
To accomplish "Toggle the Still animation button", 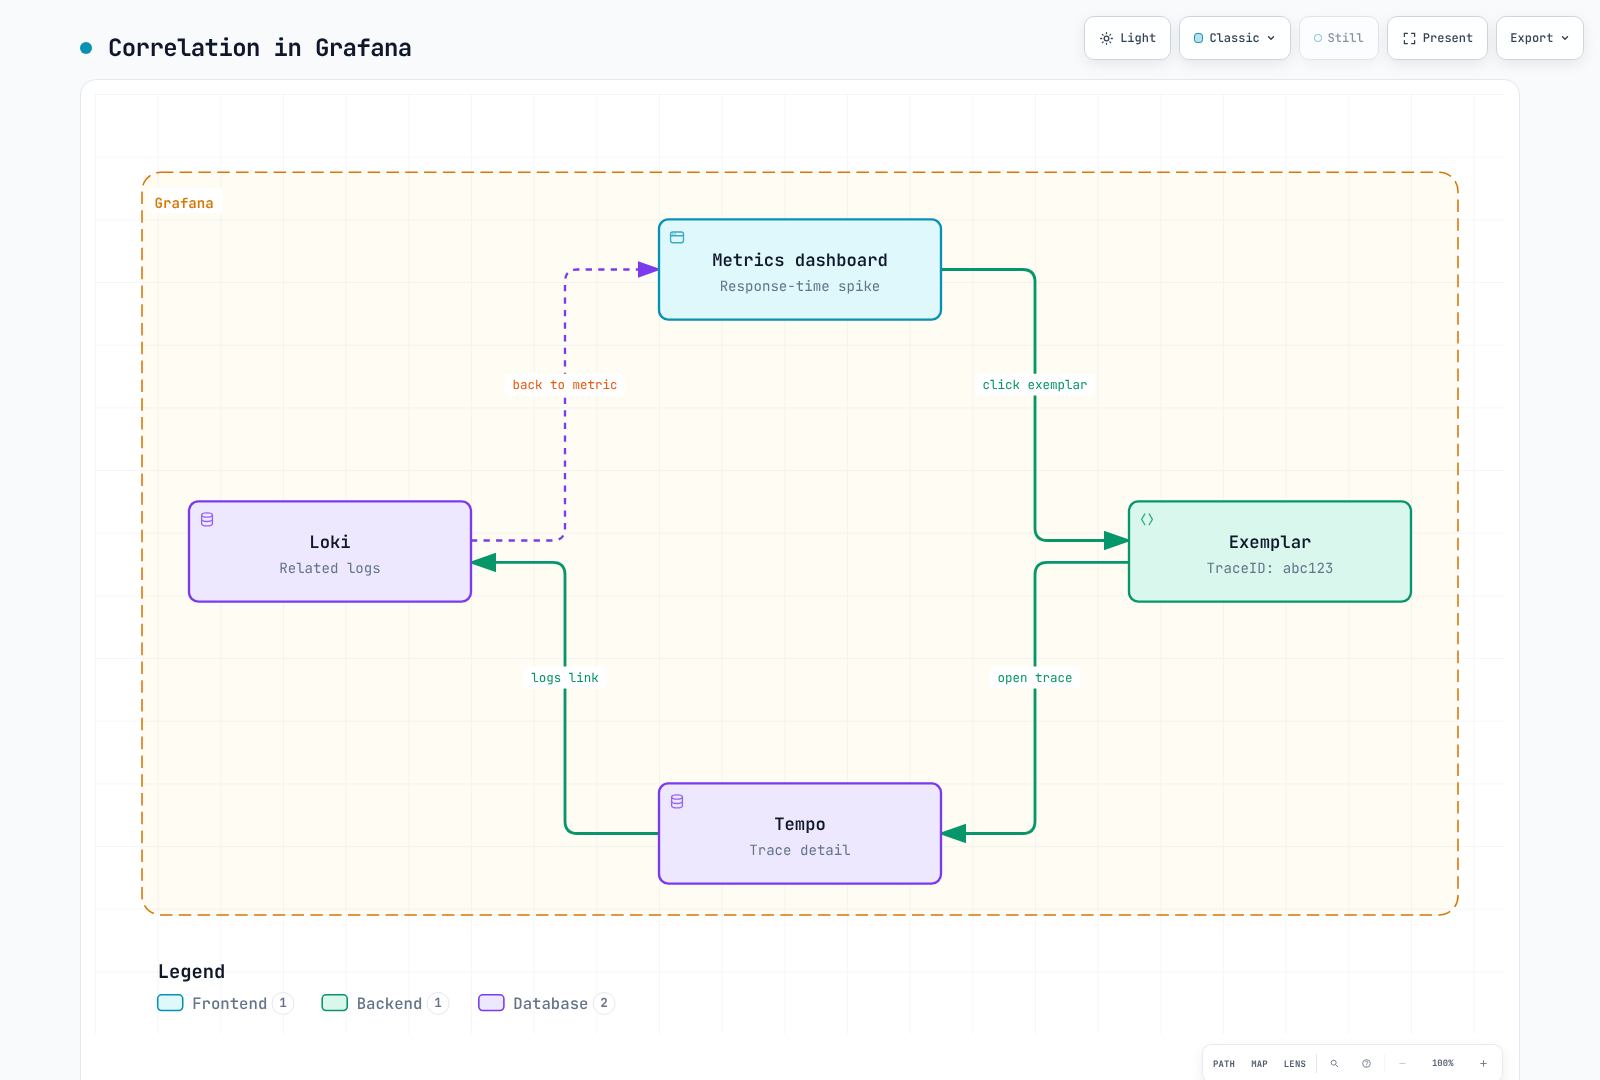I will click(1338, 38).
